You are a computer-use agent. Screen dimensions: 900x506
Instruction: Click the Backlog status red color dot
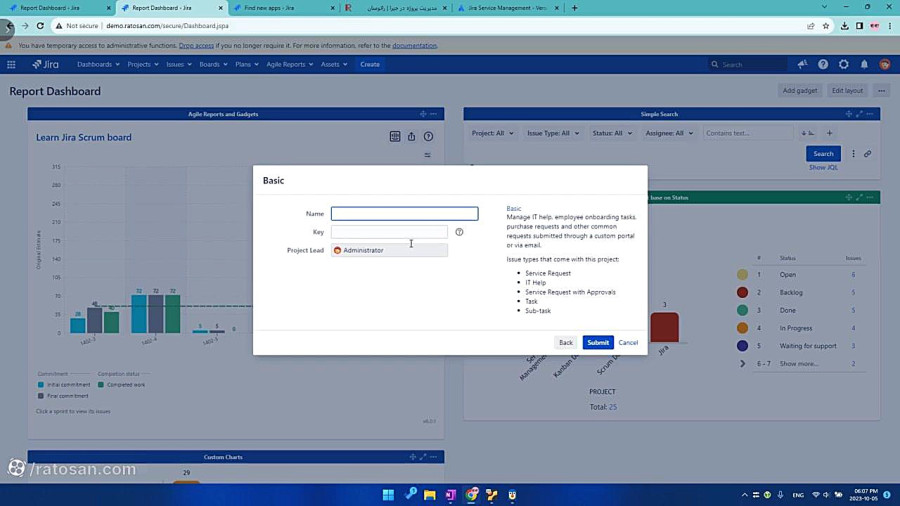pyautogui.click(x=742, y=293)
